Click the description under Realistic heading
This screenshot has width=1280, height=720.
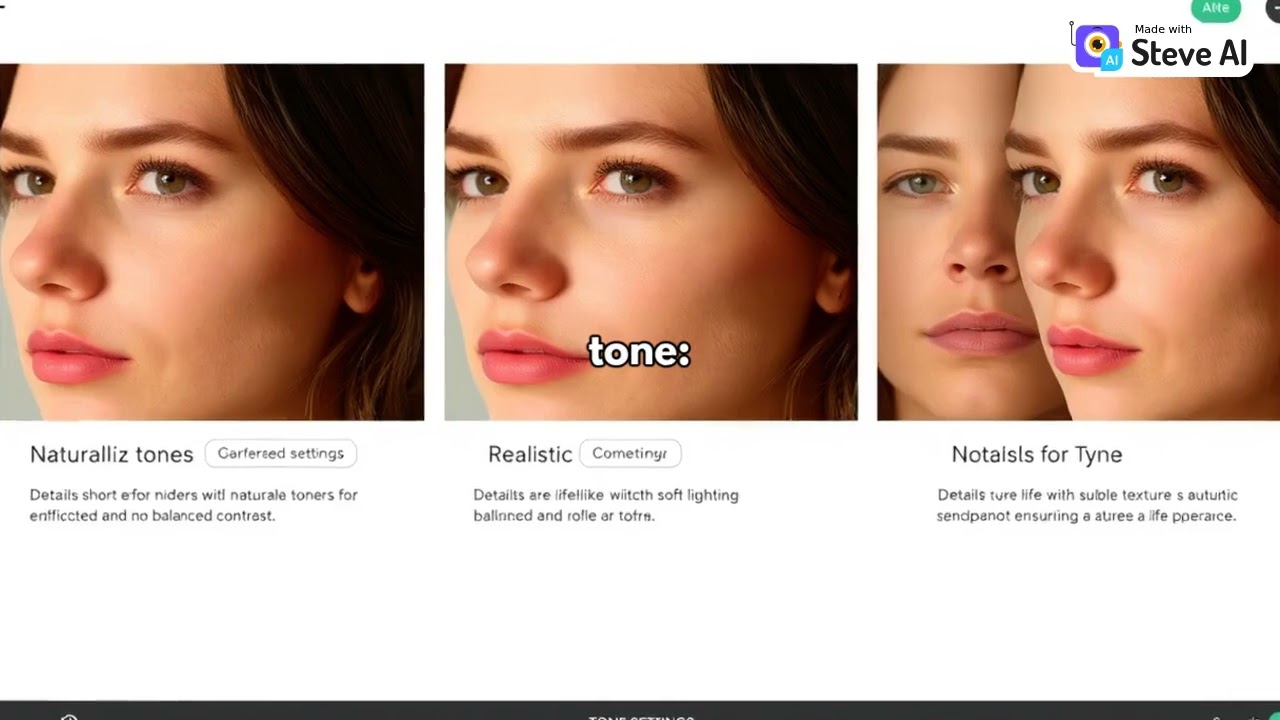(x=606, y=505)
